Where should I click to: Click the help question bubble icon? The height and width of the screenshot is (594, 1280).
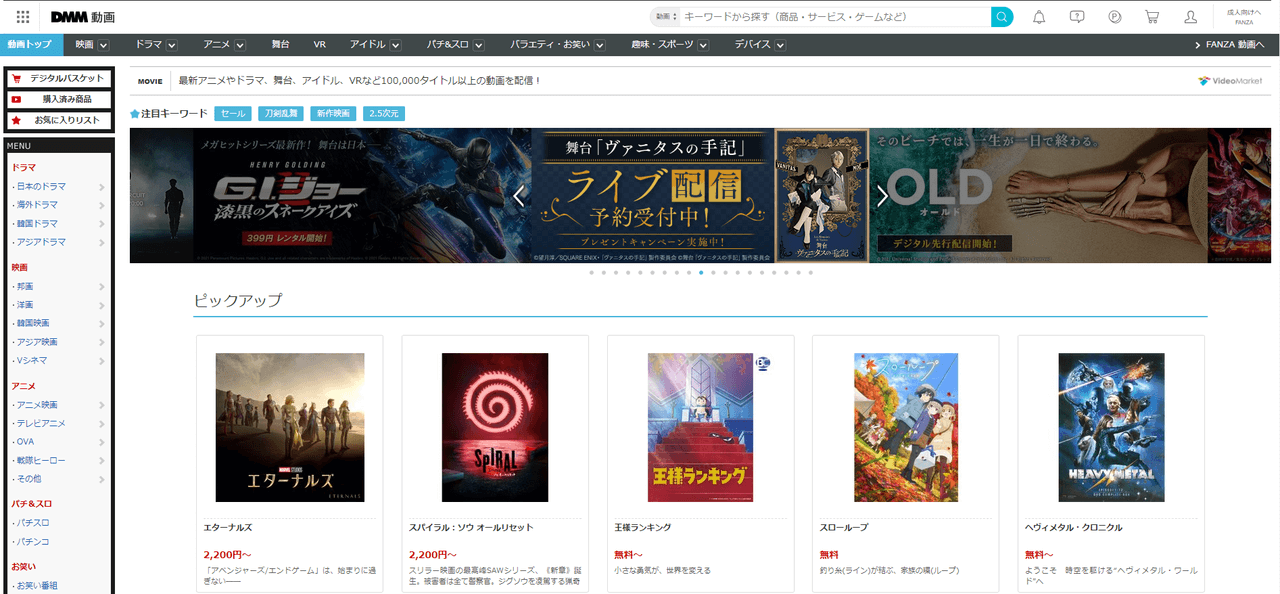click(x=1077, y=17)
